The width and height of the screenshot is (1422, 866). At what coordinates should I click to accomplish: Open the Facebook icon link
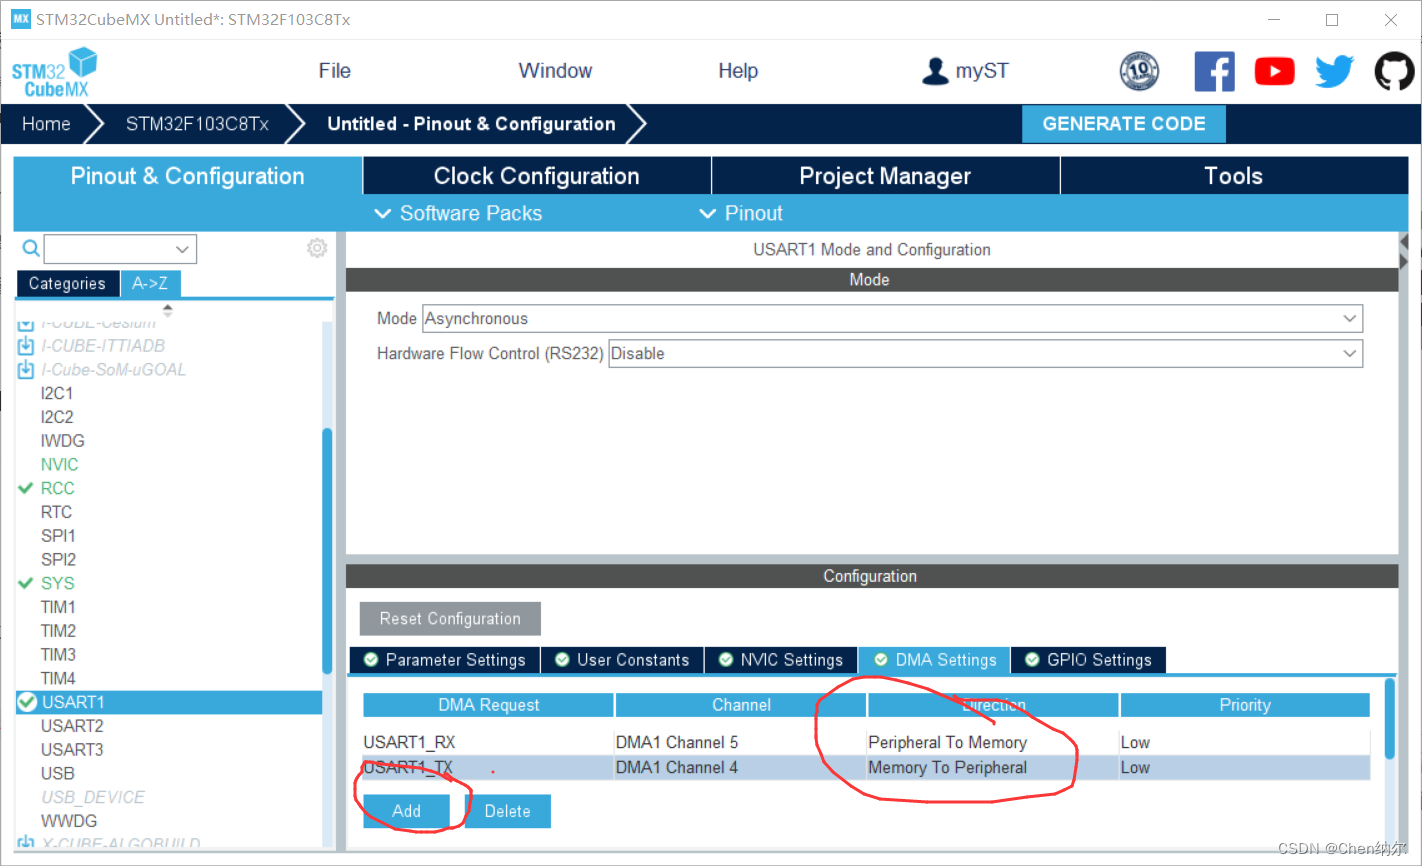[1214, 71]
